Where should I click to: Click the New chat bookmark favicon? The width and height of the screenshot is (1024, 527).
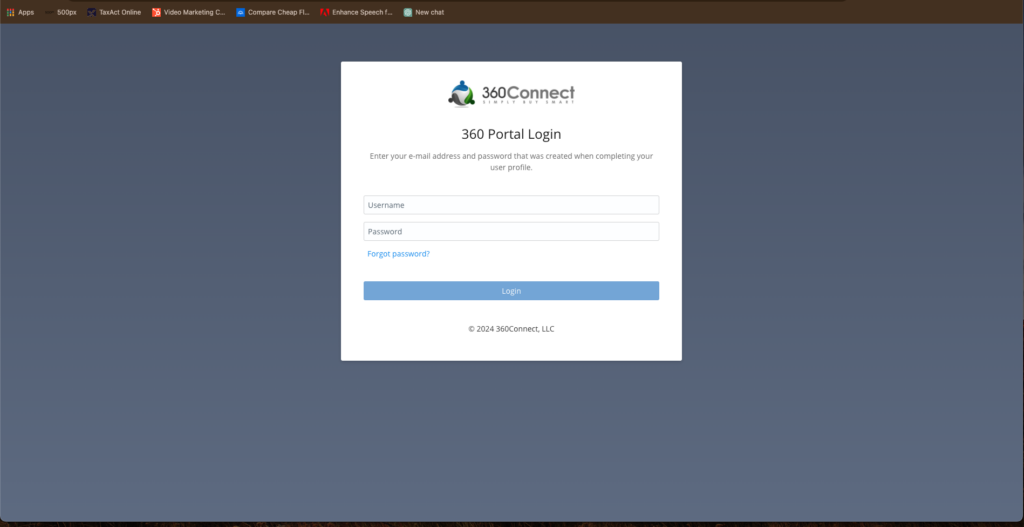[x=407, y=12]
